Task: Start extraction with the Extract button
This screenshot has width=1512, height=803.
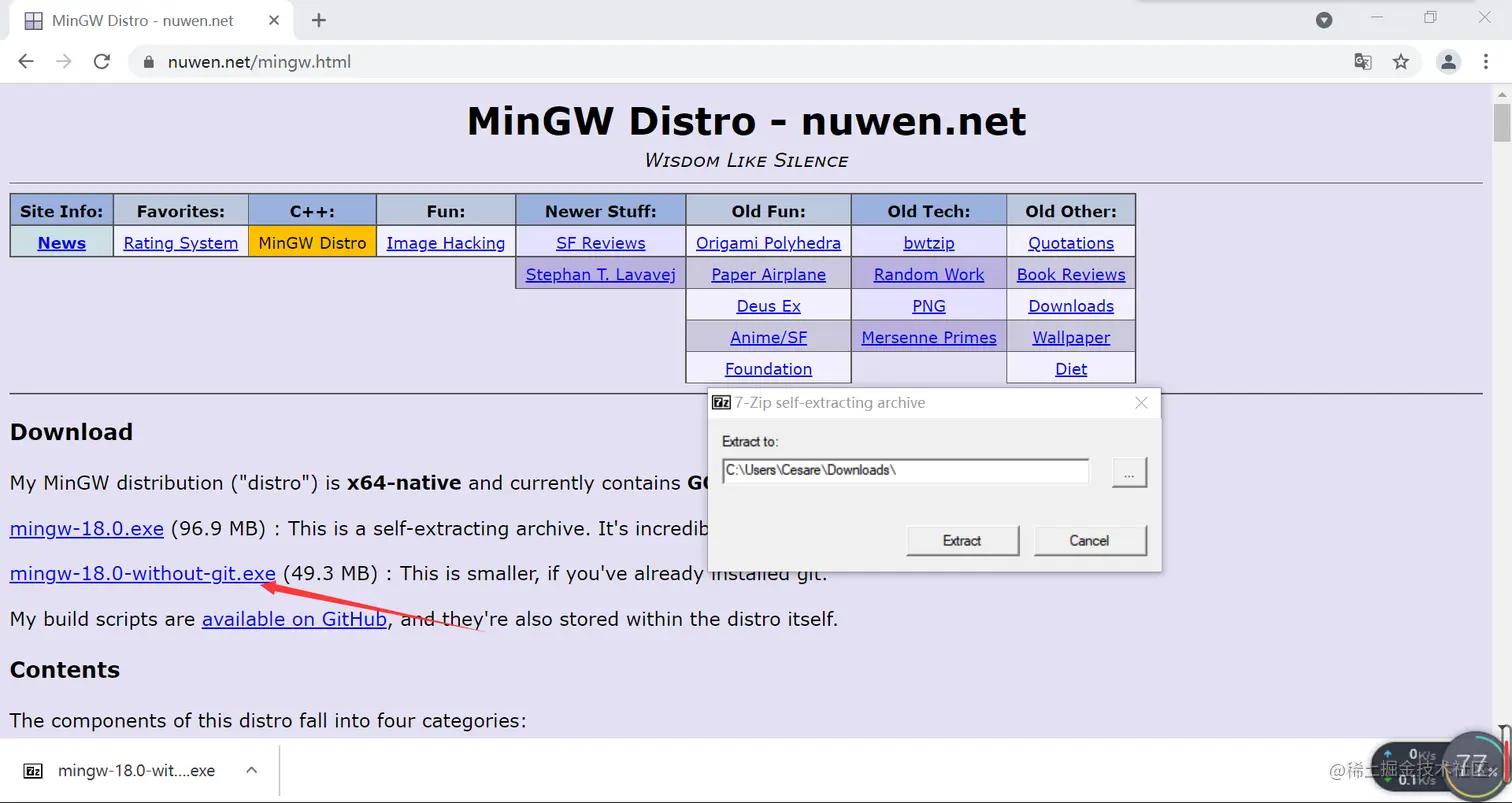Action: tap(962, 541)
